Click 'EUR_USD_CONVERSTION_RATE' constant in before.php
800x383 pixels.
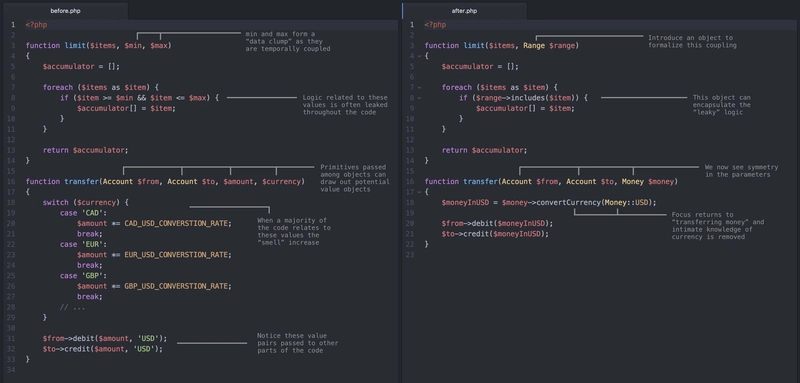[x=176, y=255]
